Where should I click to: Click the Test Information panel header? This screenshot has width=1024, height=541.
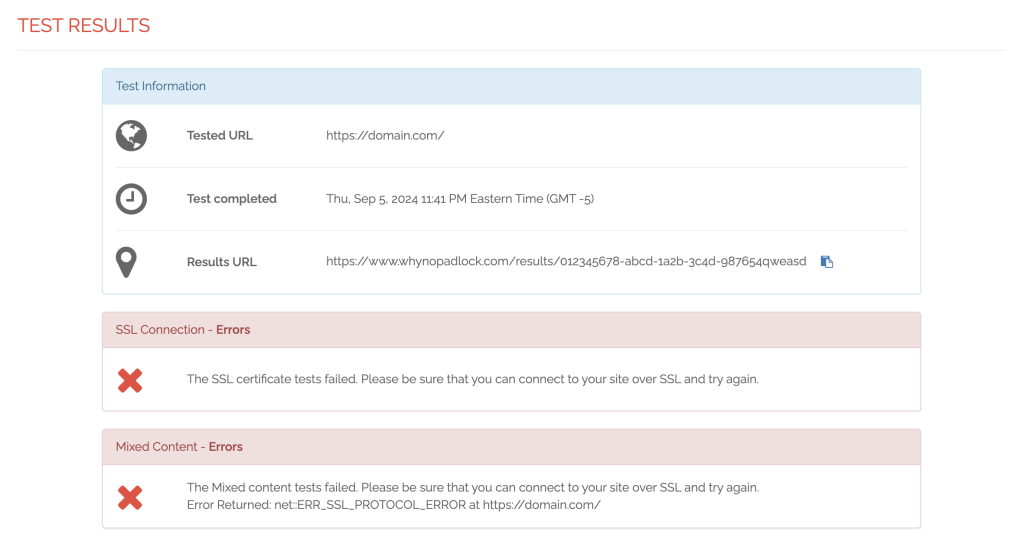(511, 87)
